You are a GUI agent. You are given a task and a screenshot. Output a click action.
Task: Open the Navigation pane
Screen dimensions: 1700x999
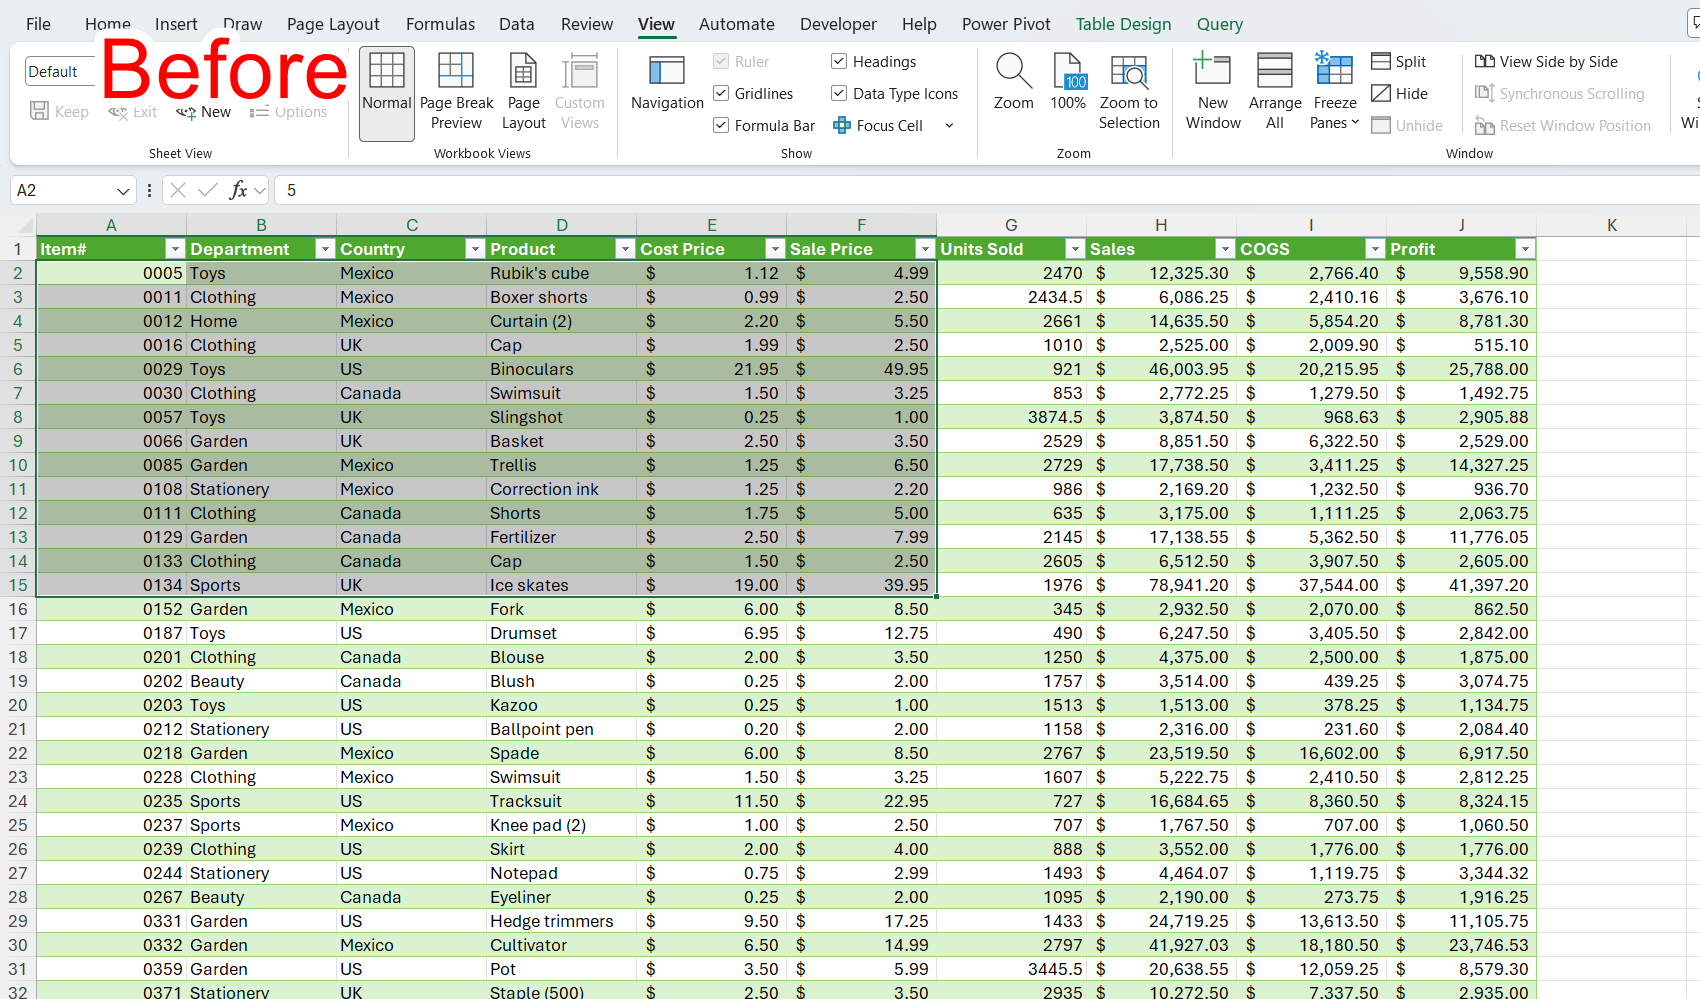[x=667, y=83]
